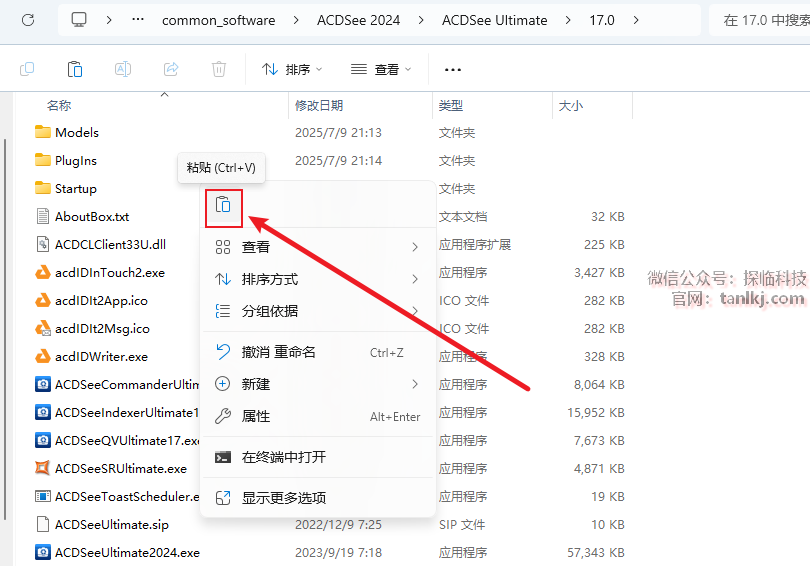Click the toolbar delete trash icon
This screenshot has width=810, height=569.
(219, 69)
